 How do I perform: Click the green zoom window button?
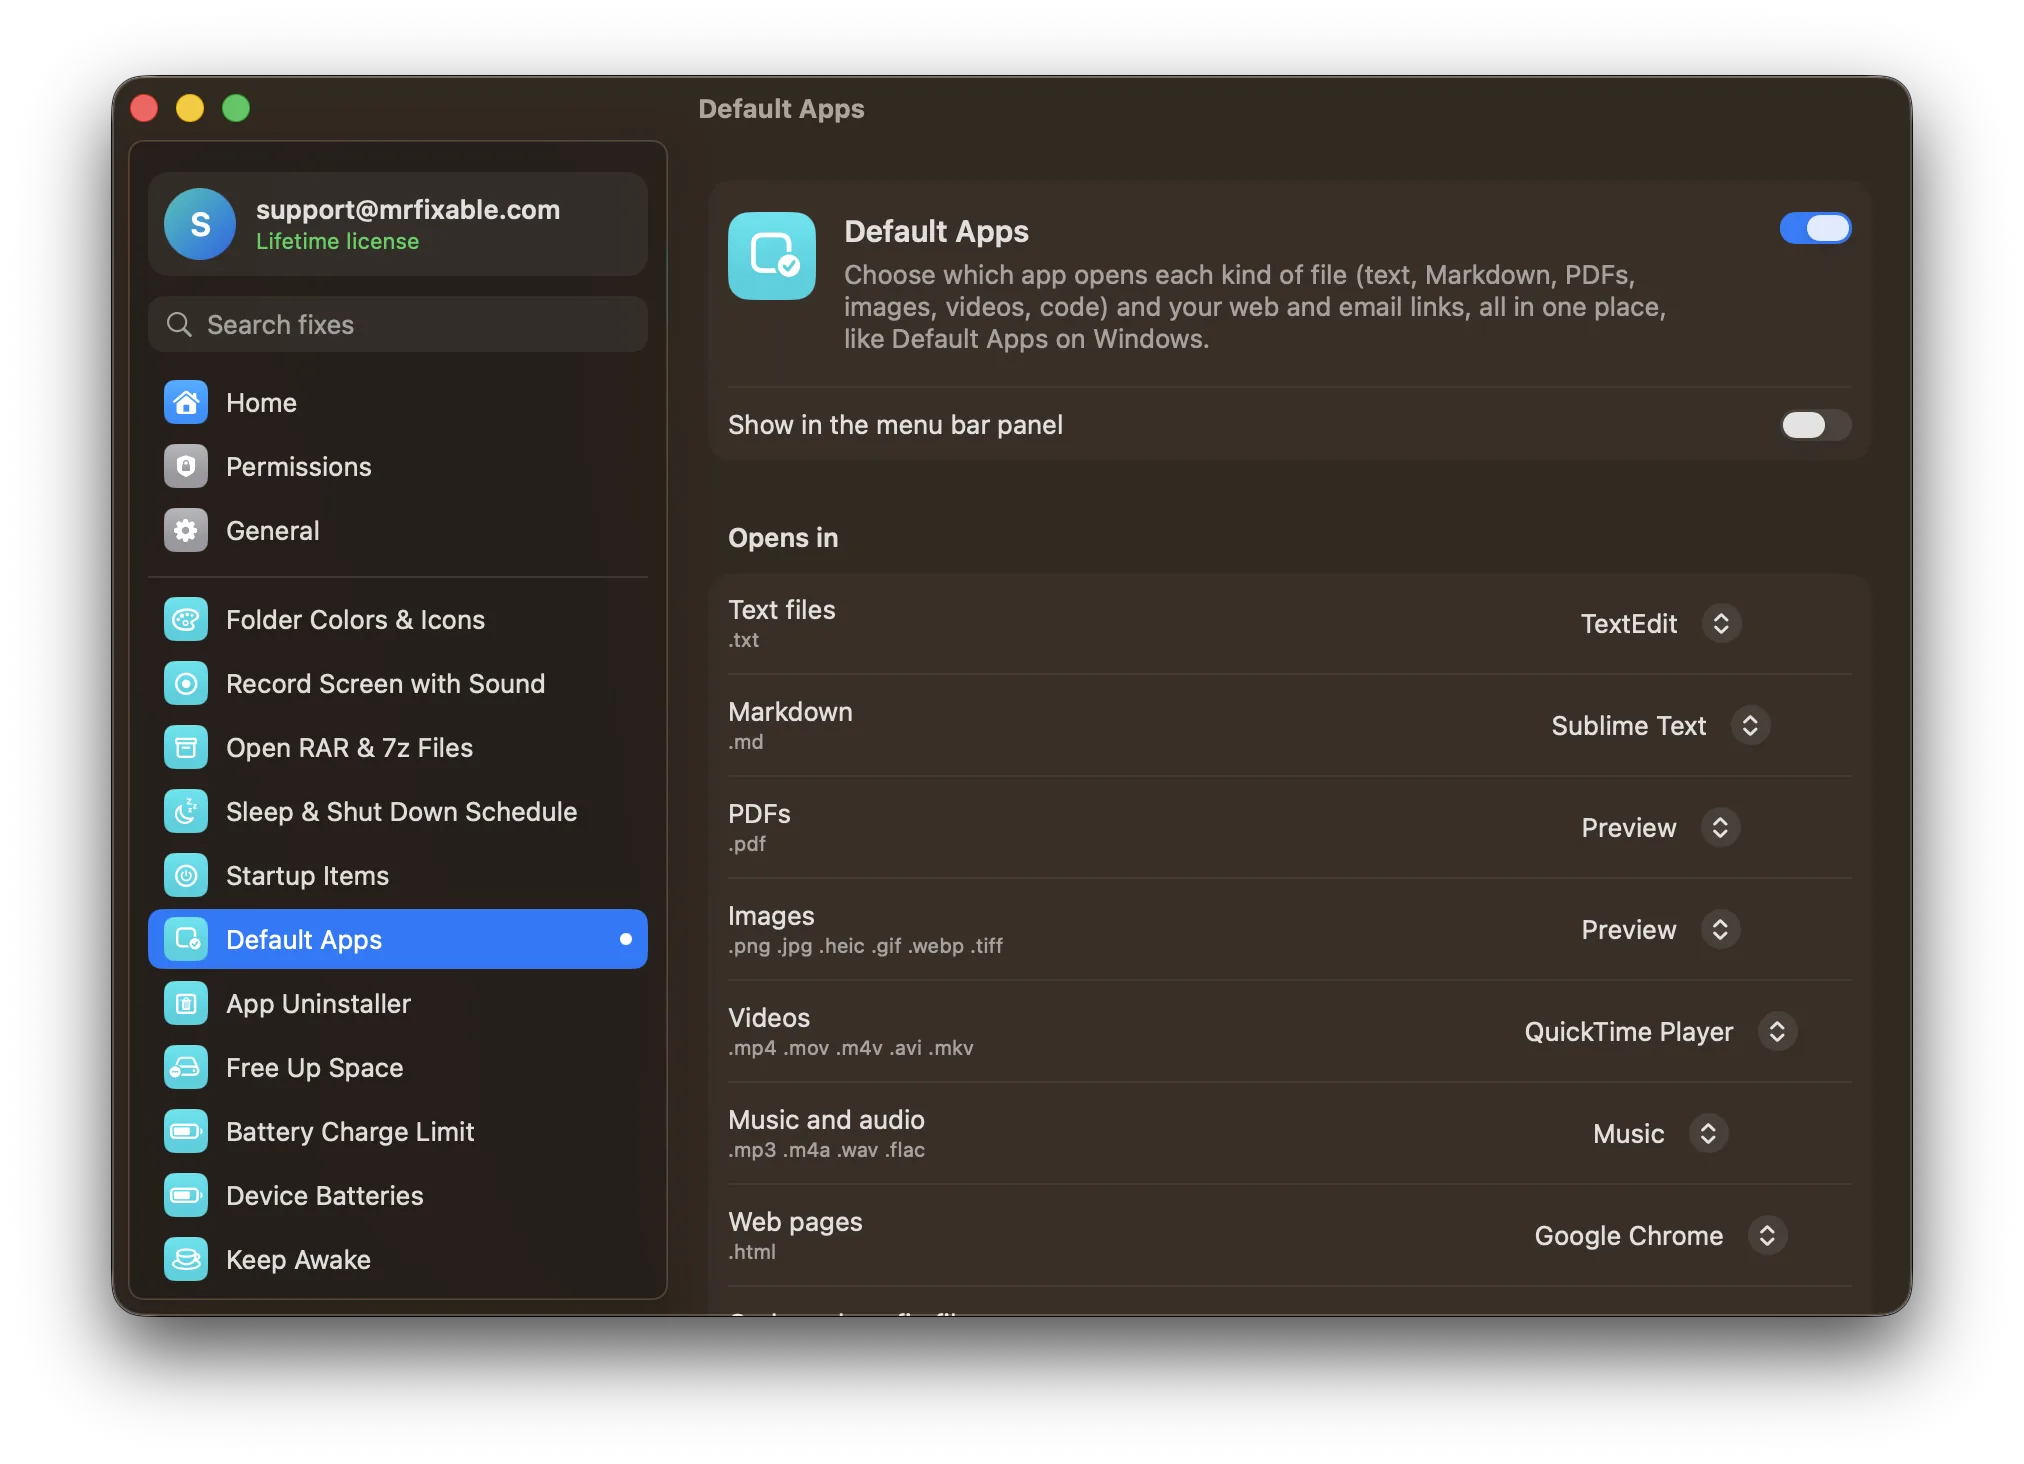[x=236, y=108]
